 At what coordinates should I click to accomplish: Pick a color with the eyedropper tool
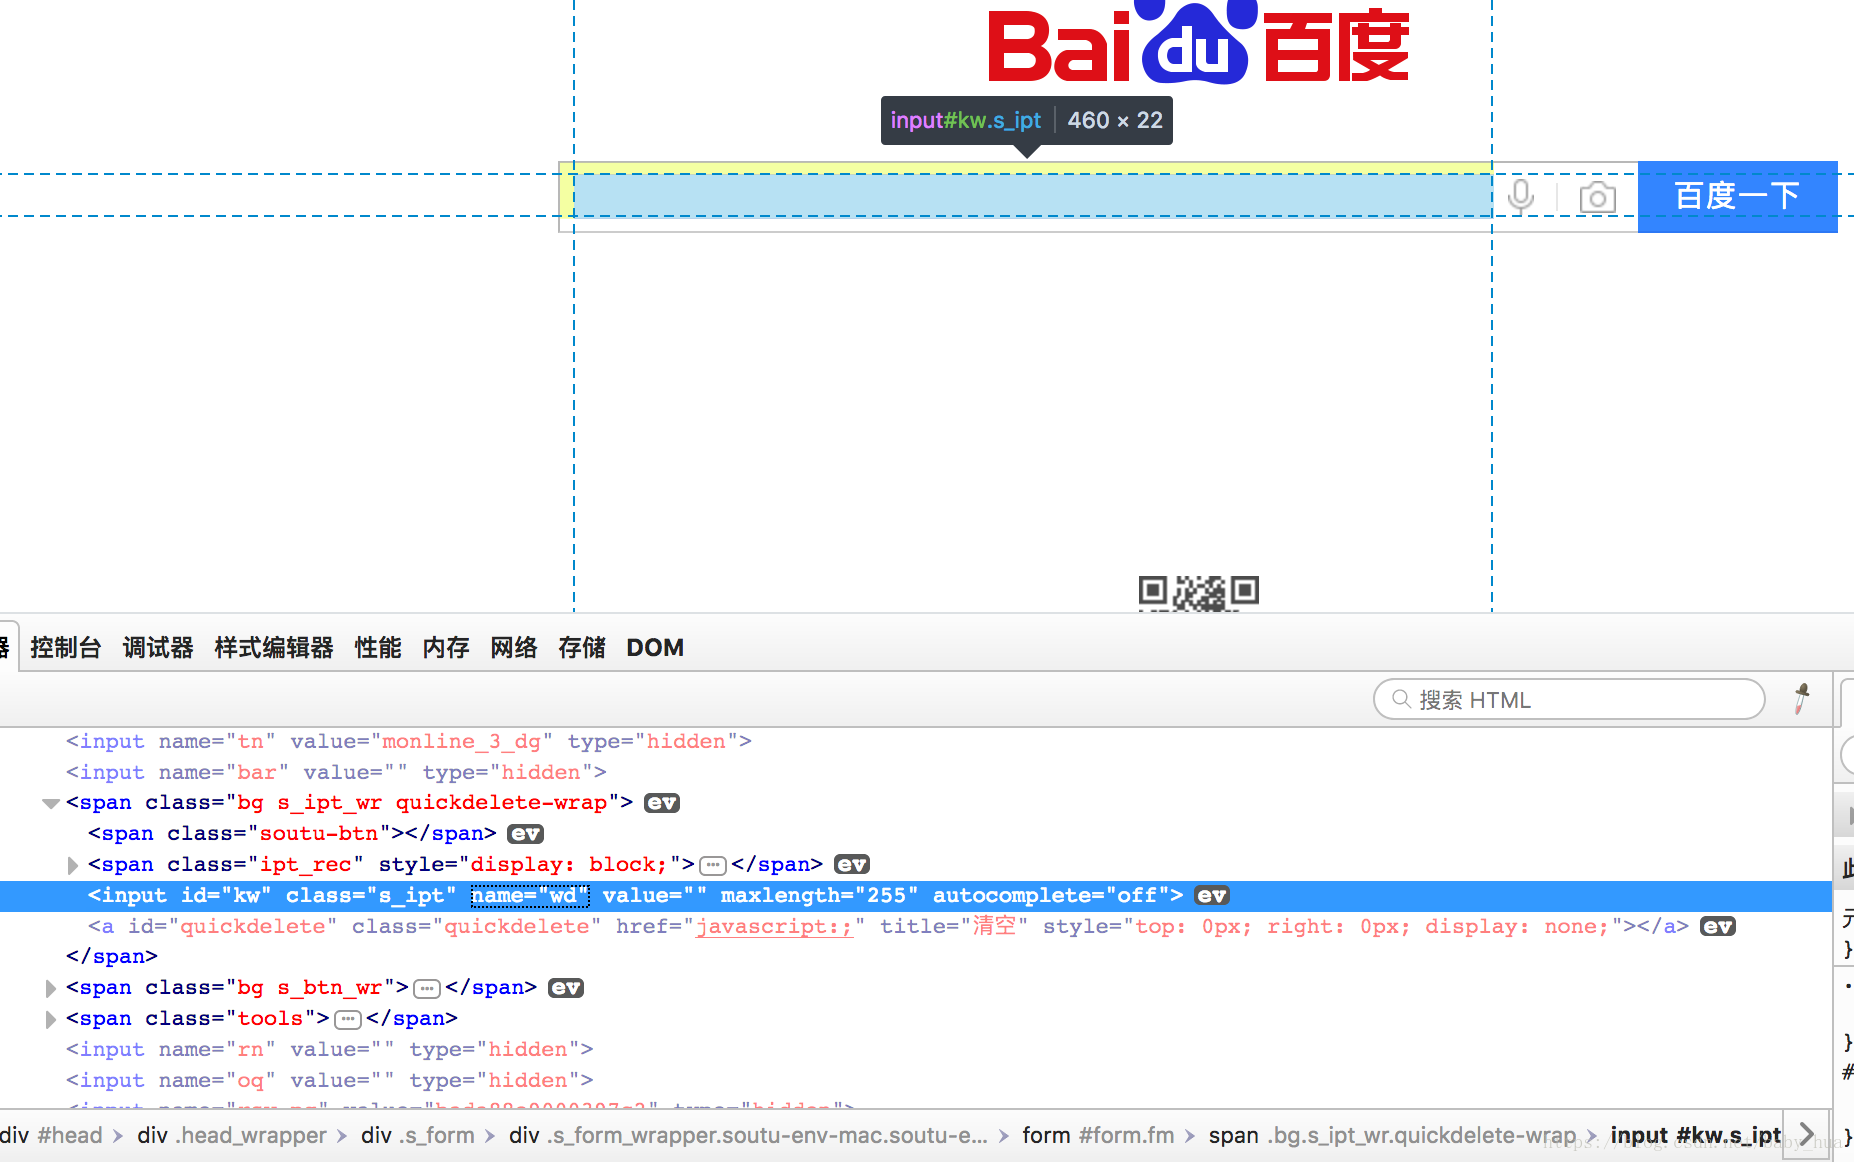point(1802,699)
